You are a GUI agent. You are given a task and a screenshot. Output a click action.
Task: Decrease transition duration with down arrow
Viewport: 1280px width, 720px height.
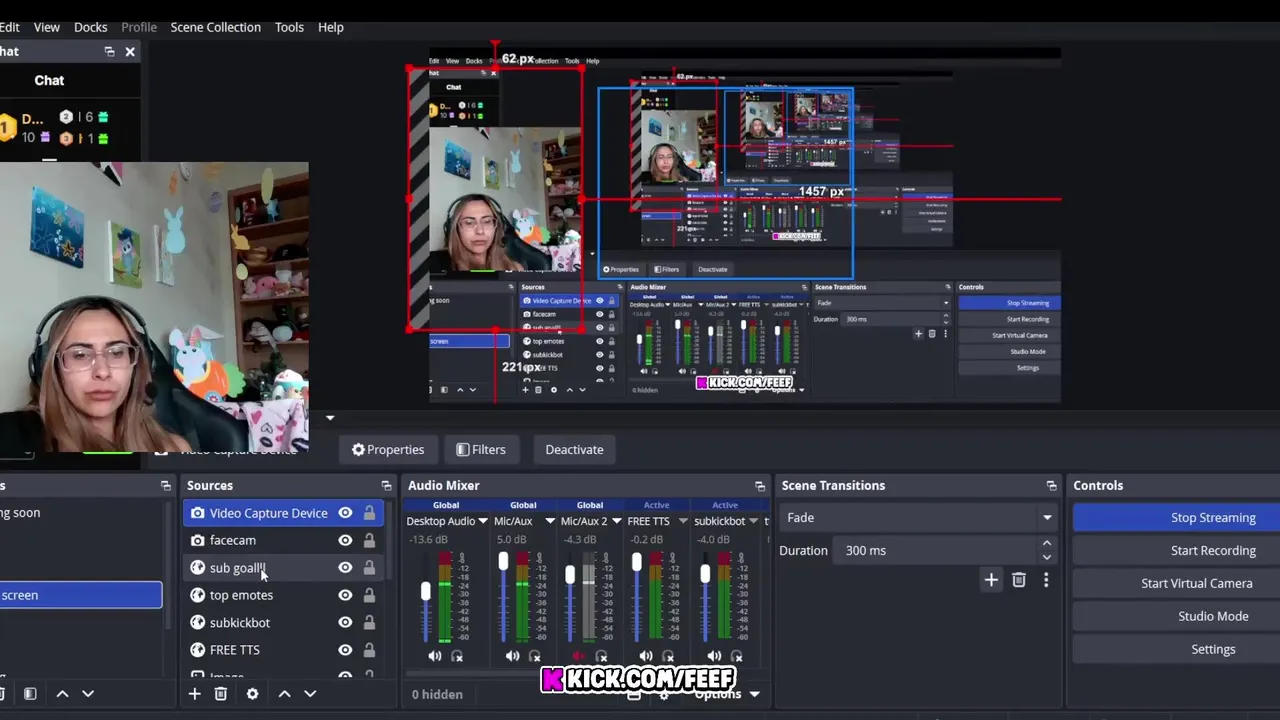[1046, 557]
